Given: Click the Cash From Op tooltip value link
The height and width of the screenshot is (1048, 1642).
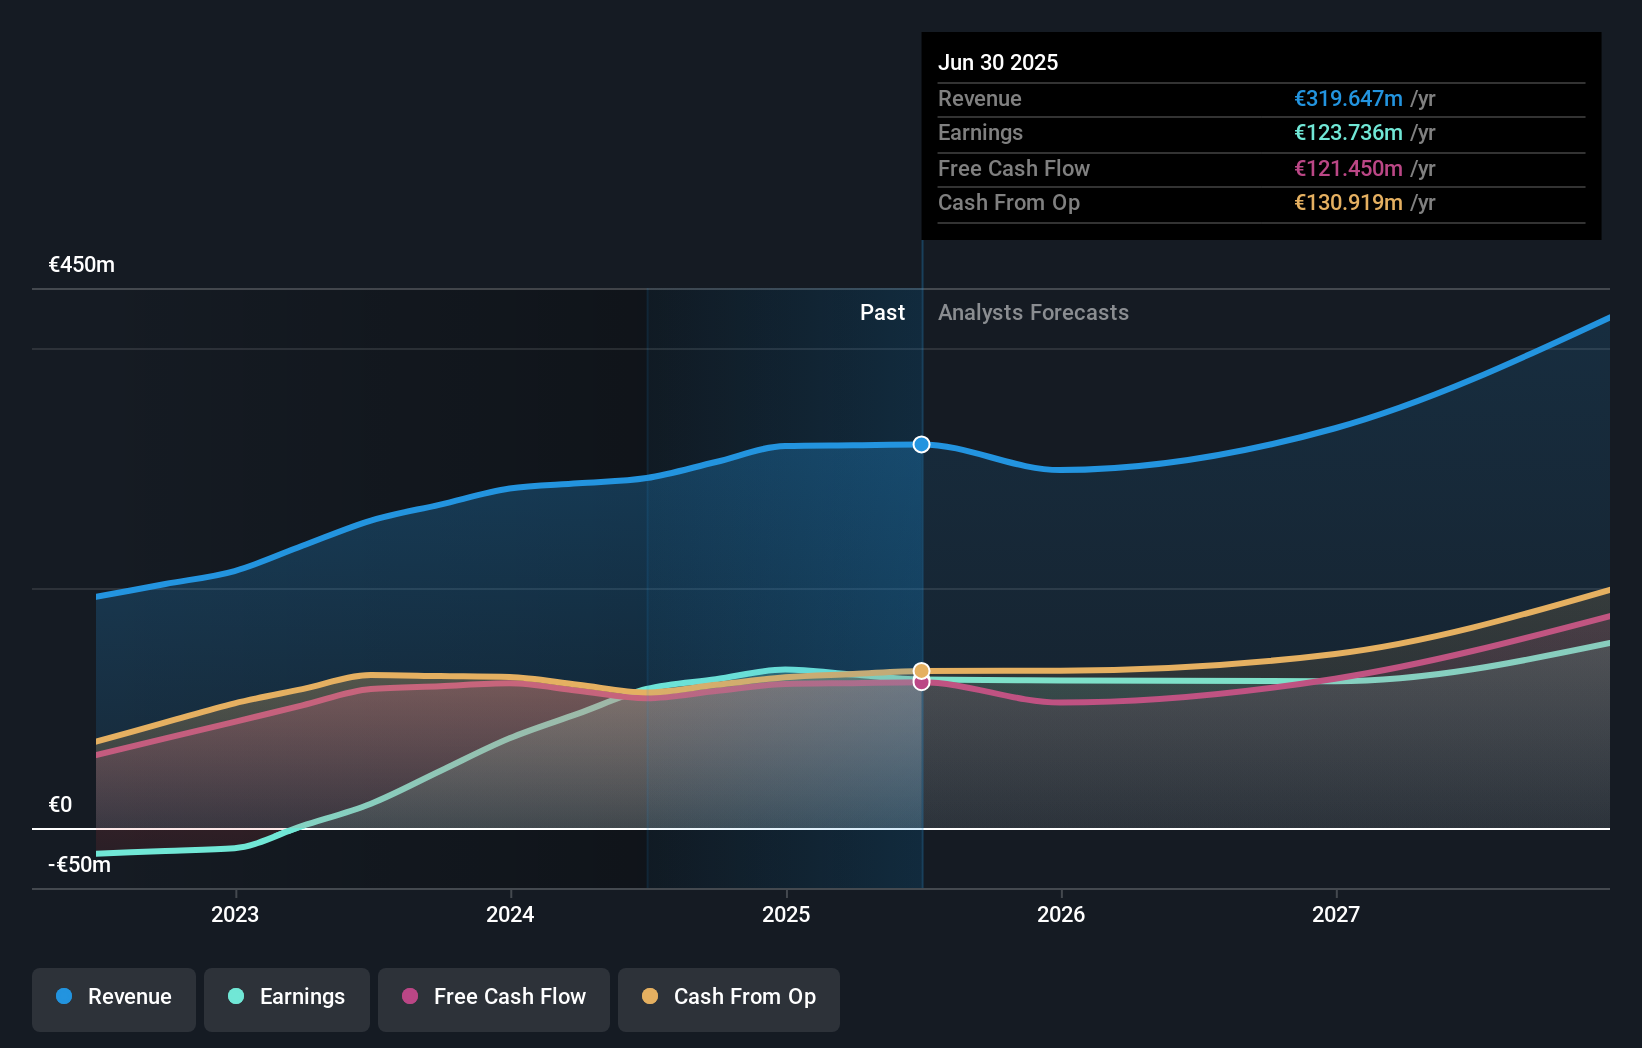Looking at the screenshot, I should (x=1348, y=202).
